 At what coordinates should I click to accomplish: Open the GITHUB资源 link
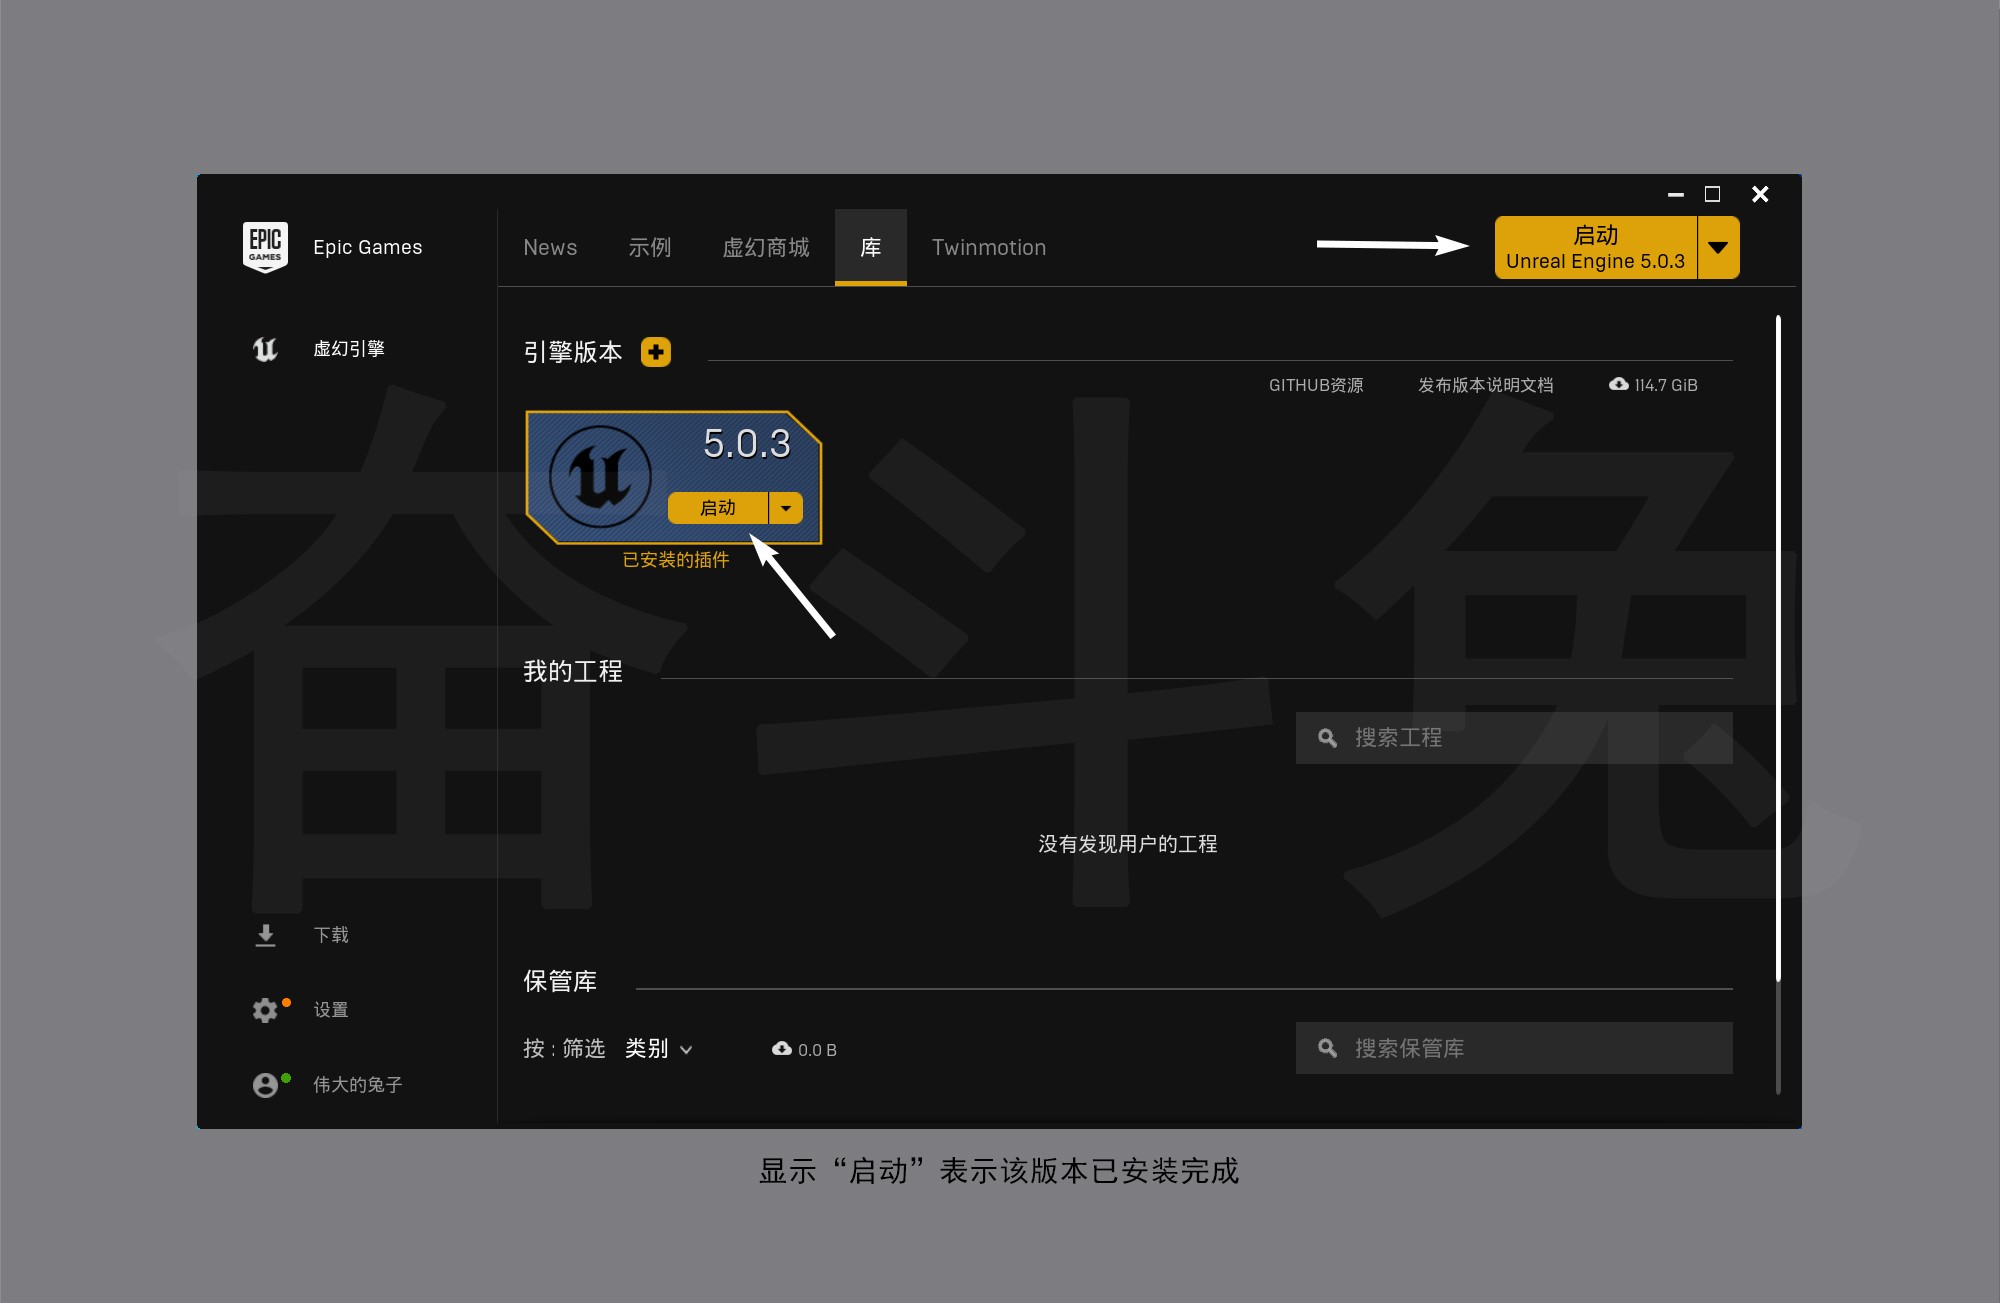pos(1316,385)
